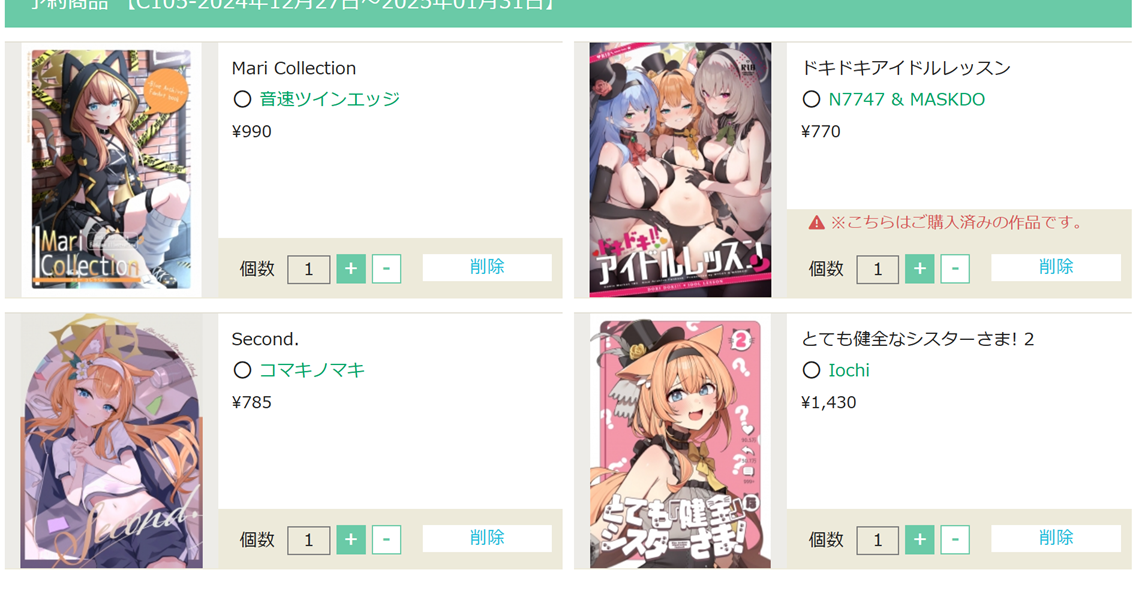Increase quantity of Second. item
Screen dimensions: 1145x597
351,540
